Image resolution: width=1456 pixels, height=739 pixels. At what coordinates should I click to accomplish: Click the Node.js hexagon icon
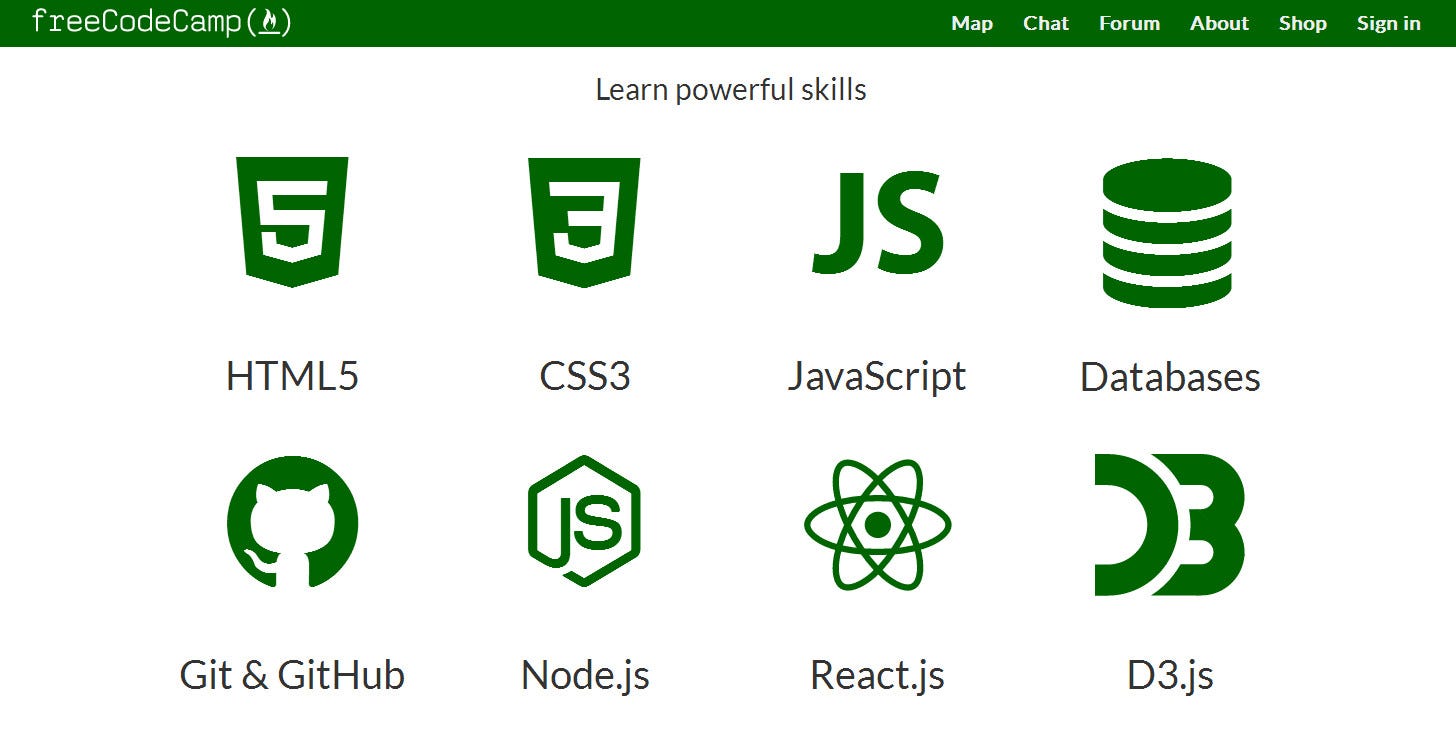(x=584, y=521)
